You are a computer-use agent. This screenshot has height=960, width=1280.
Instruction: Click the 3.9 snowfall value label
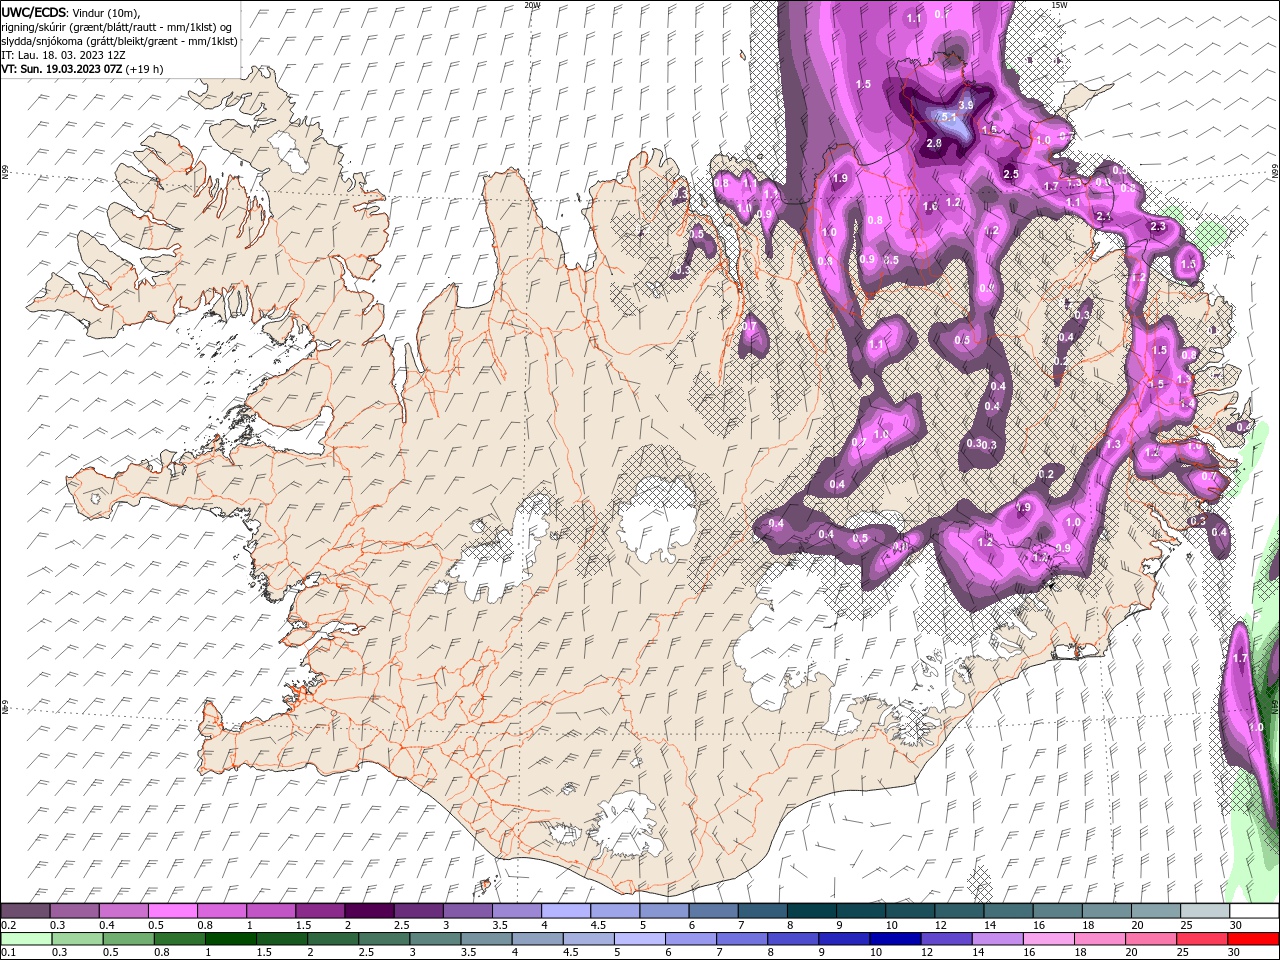point(966,105)
